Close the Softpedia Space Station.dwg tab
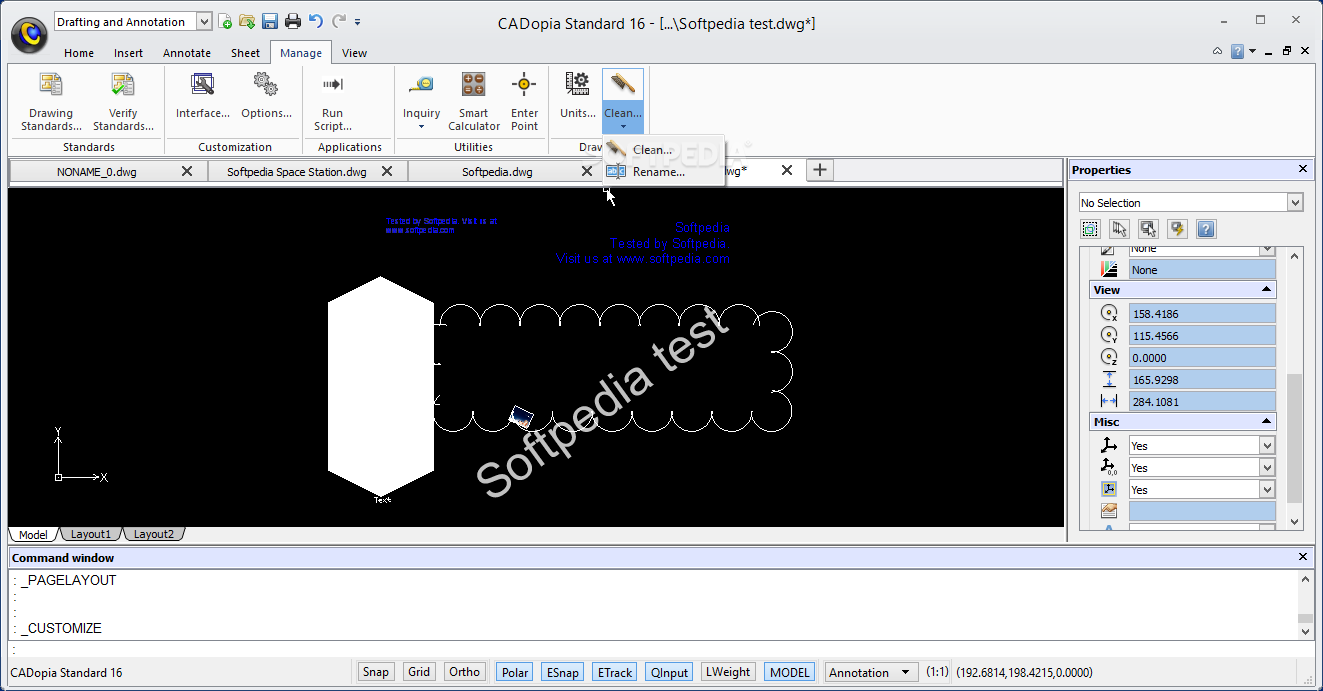 [387, 171]
